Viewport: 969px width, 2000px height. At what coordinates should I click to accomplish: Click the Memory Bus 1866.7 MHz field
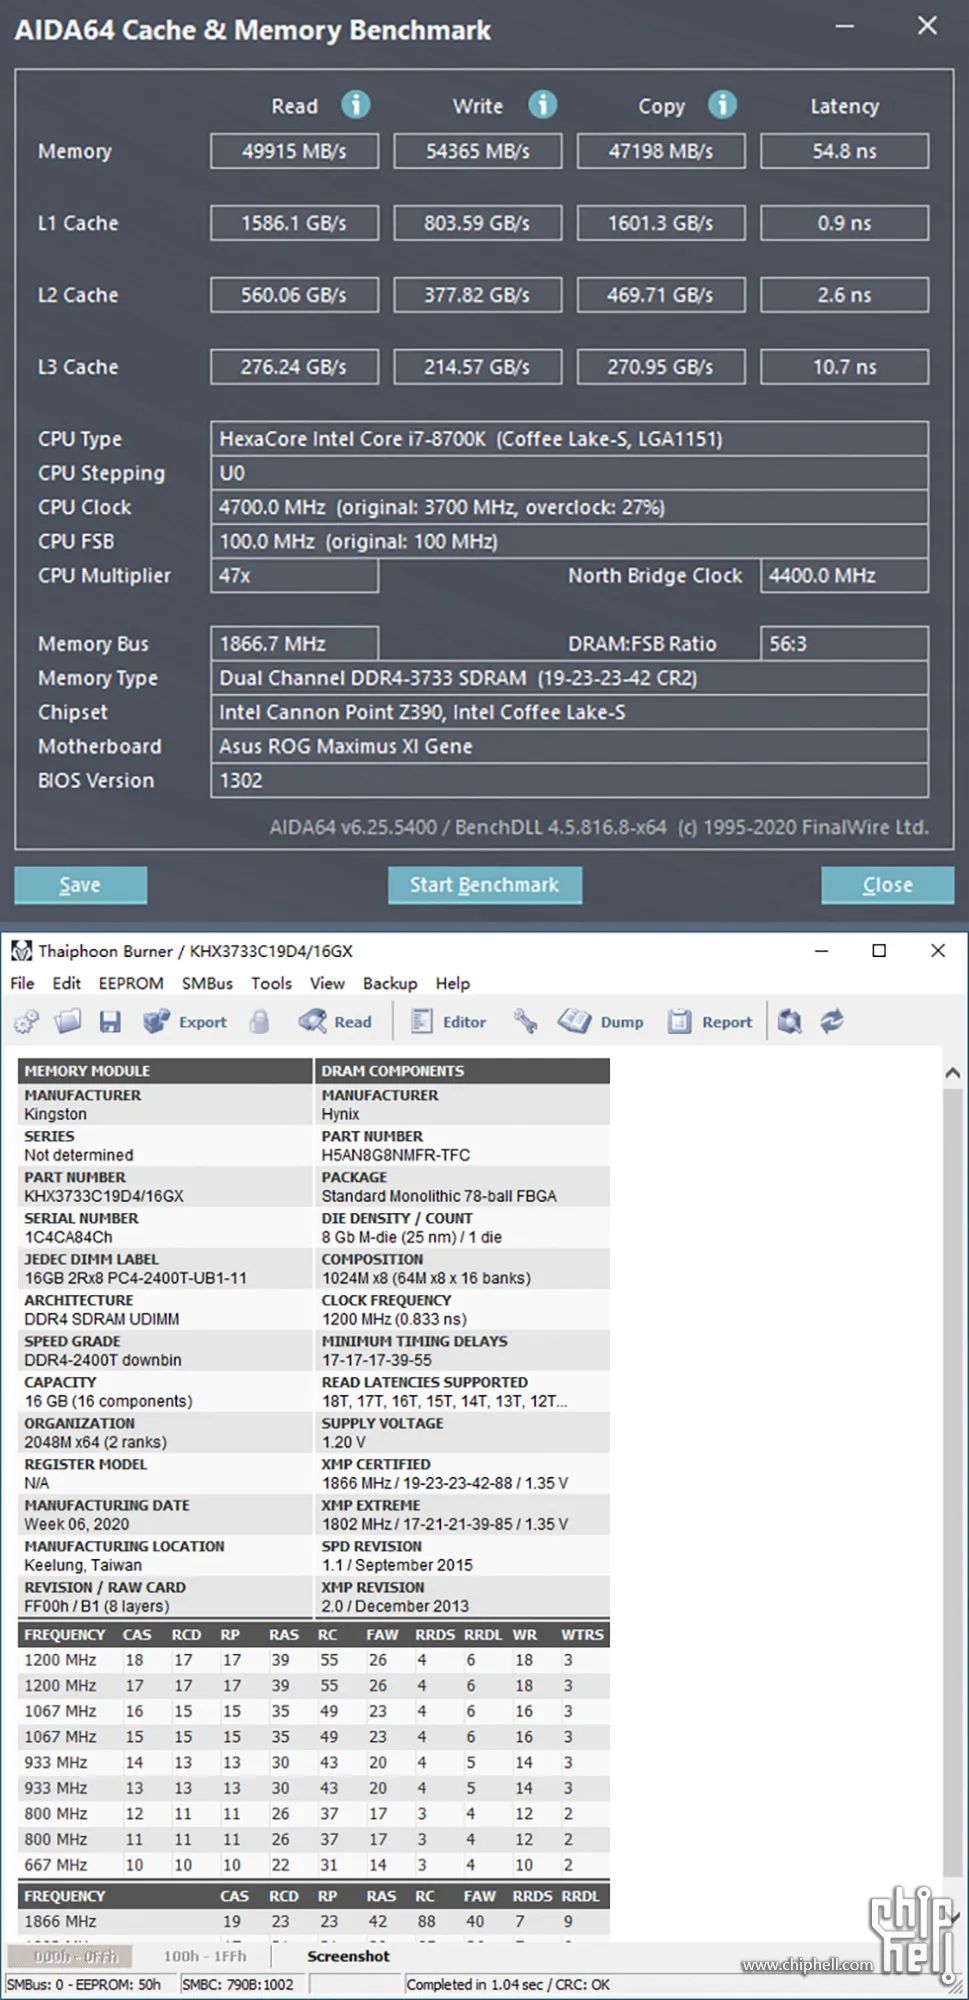[294, 643]
